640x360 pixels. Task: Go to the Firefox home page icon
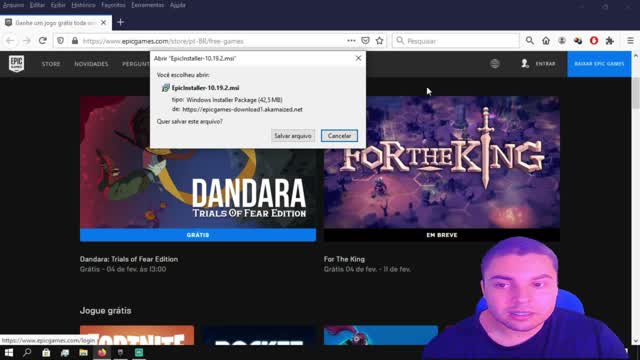click(x=546, y=41)
